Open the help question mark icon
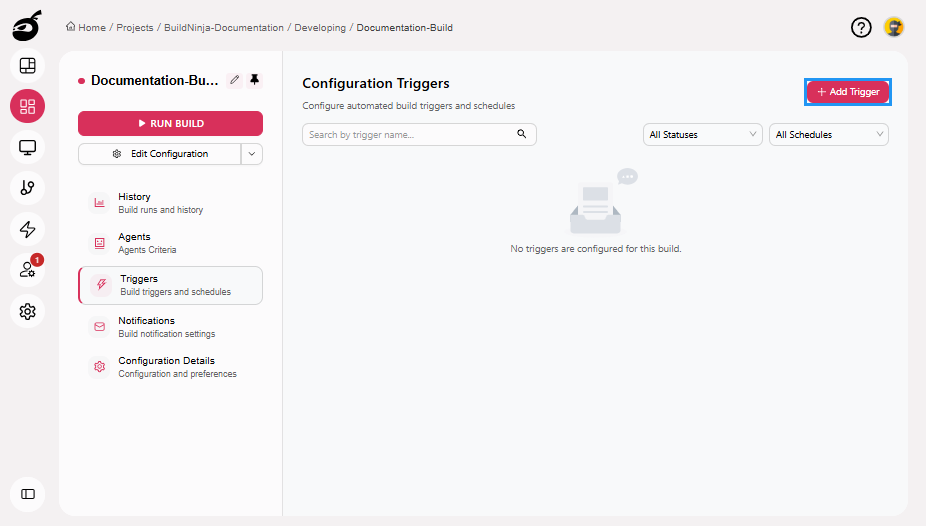Image resolution: width=926 pixels, height=526 pixels. click(x=861, y=27)
